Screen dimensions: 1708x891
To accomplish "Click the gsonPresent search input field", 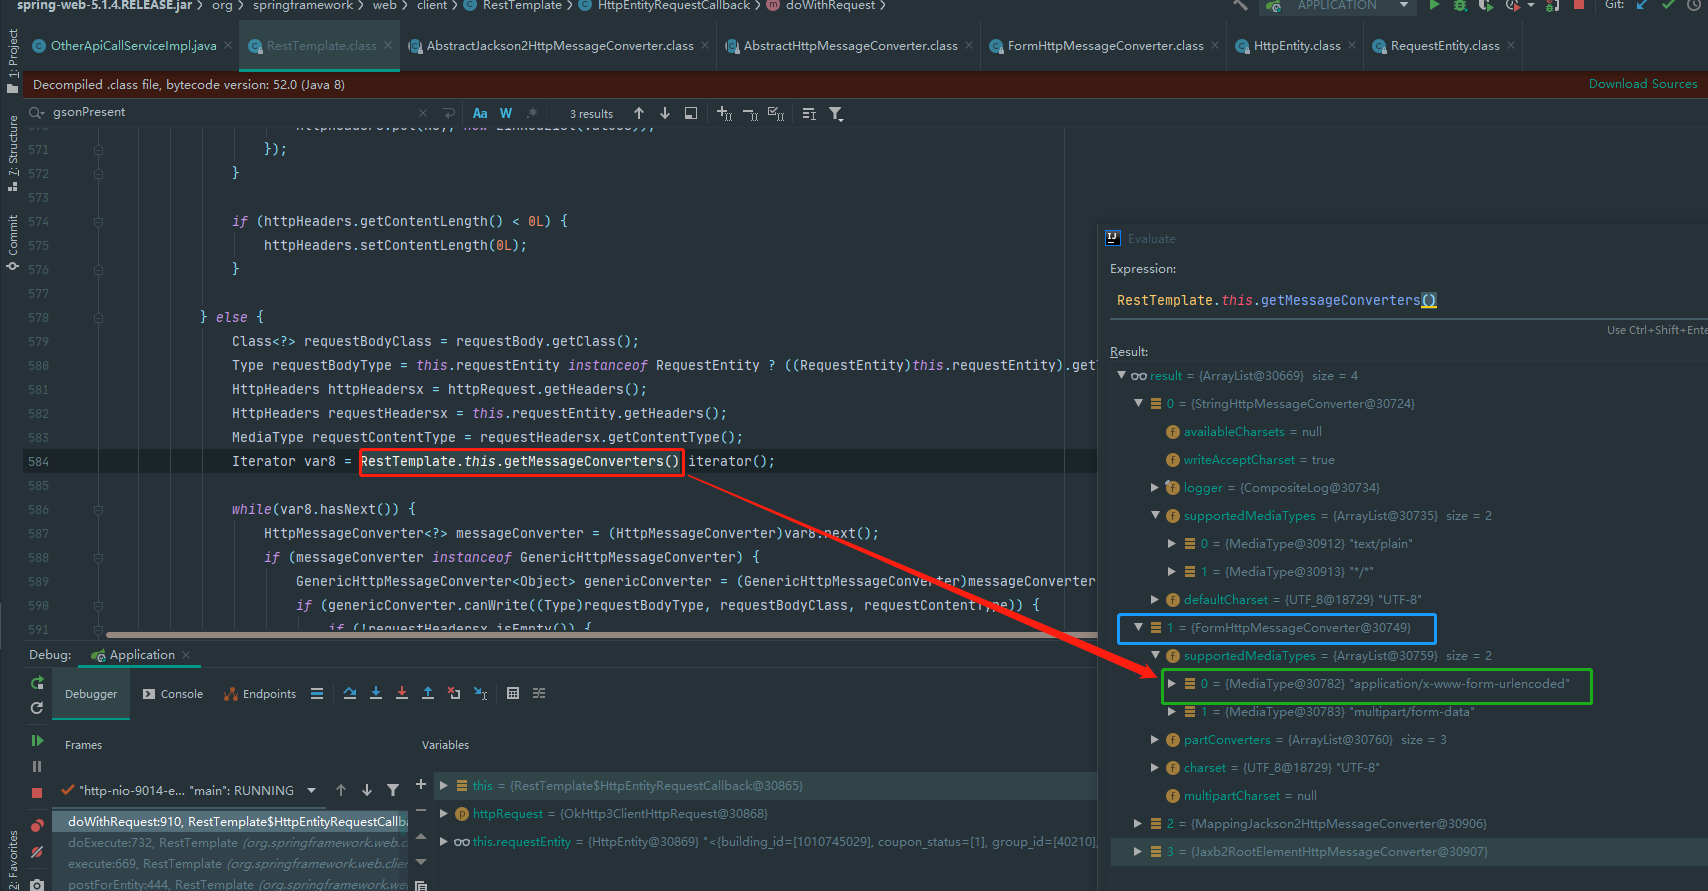I will [x=232, y=112].
